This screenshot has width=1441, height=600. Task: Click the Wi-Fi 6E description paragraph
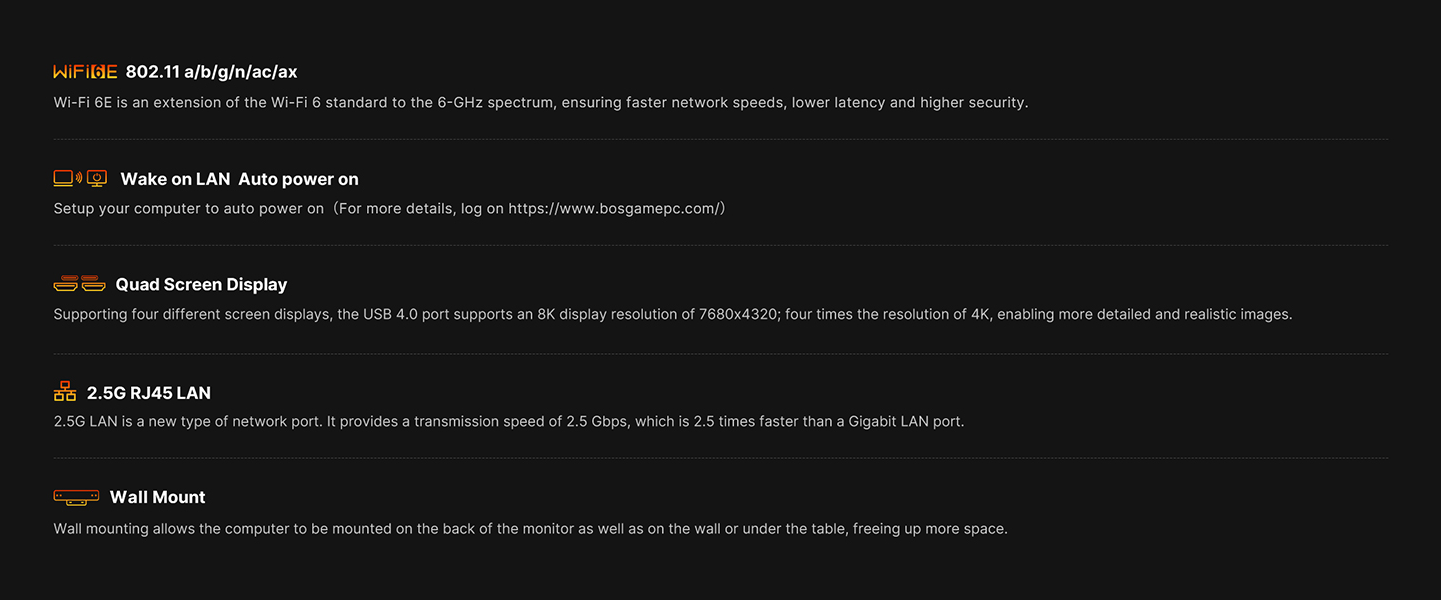tap(540, 102)
